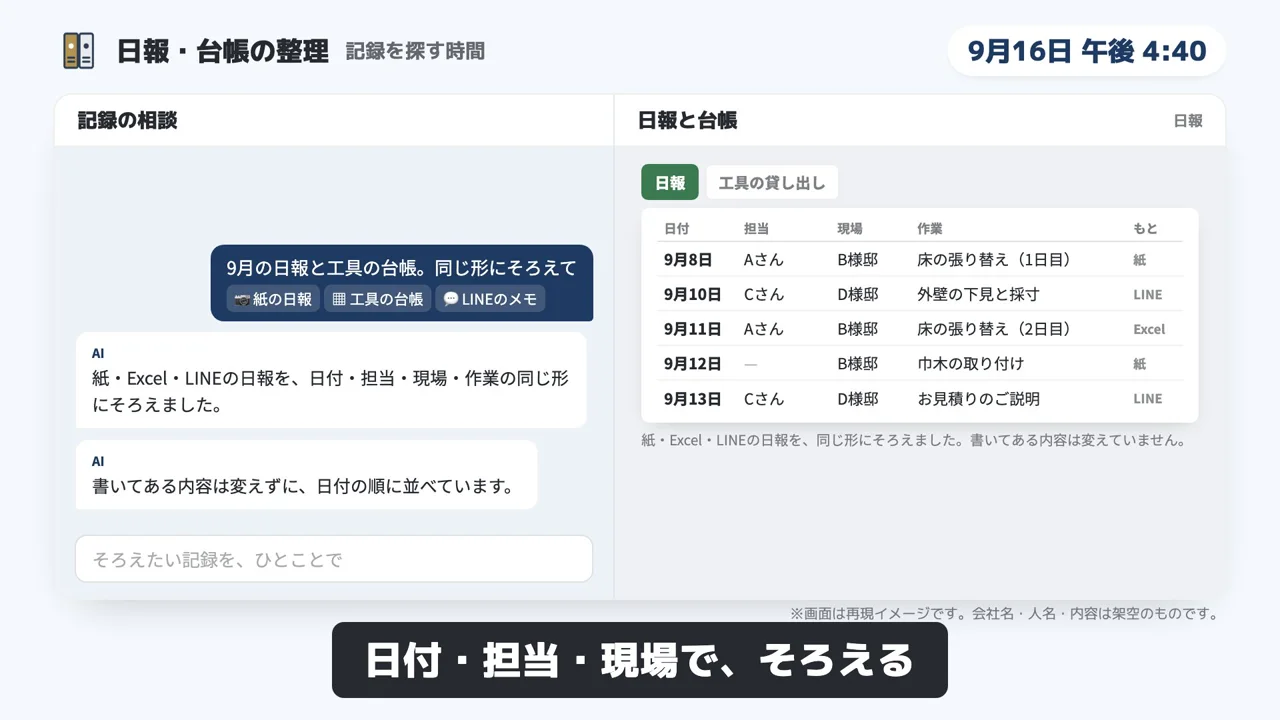Click the 作業 column header
The height and width of the screenshot is (720, 1280).
(x=930, y=228)
